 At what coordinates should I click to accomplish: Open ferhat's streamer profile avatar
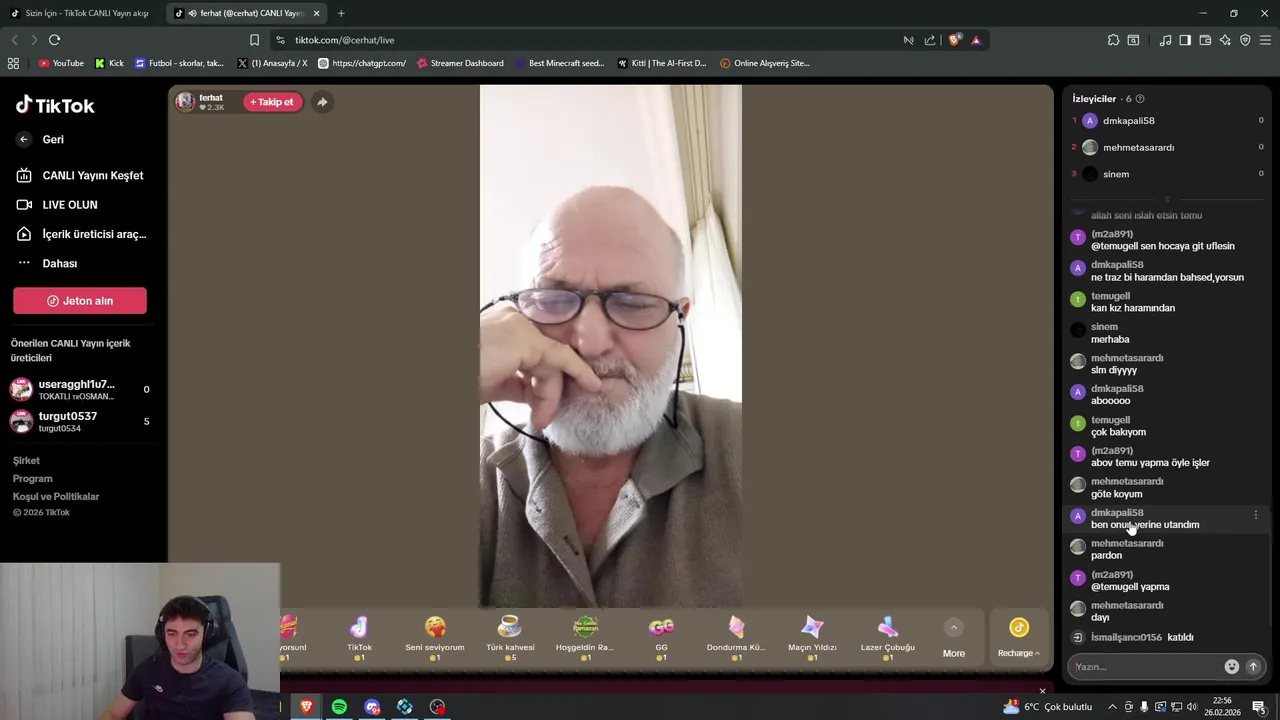pyautogui.click(x=185, y=101)
